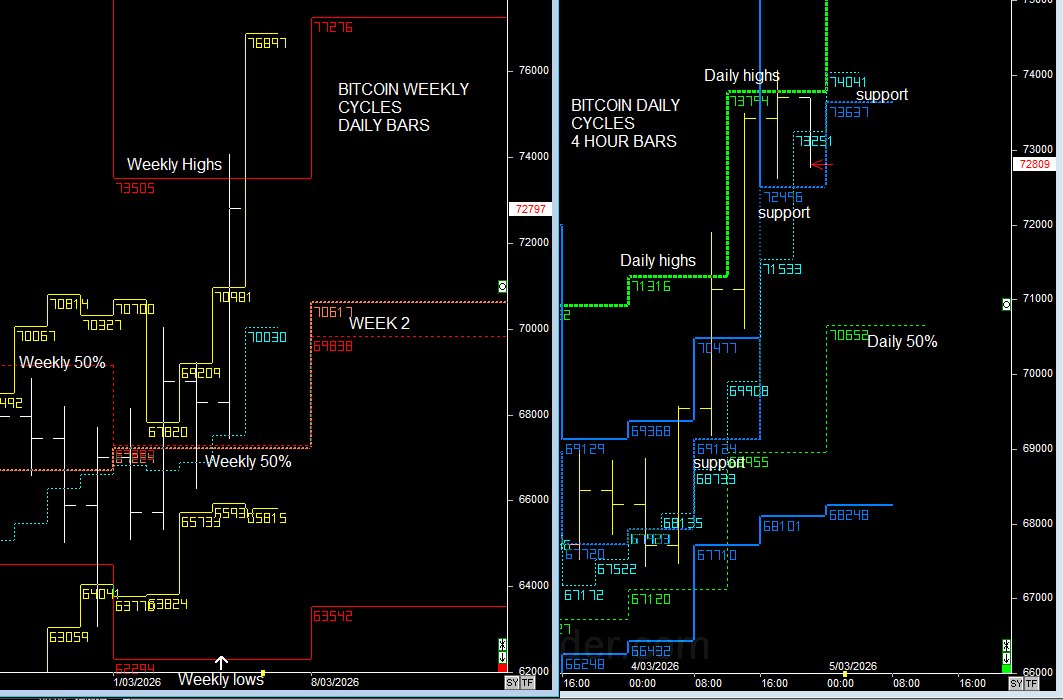Viewport: 1063px width, 700px height.
Task: Open TF timeframe button in weekly chart
Action: pos(527,682)
